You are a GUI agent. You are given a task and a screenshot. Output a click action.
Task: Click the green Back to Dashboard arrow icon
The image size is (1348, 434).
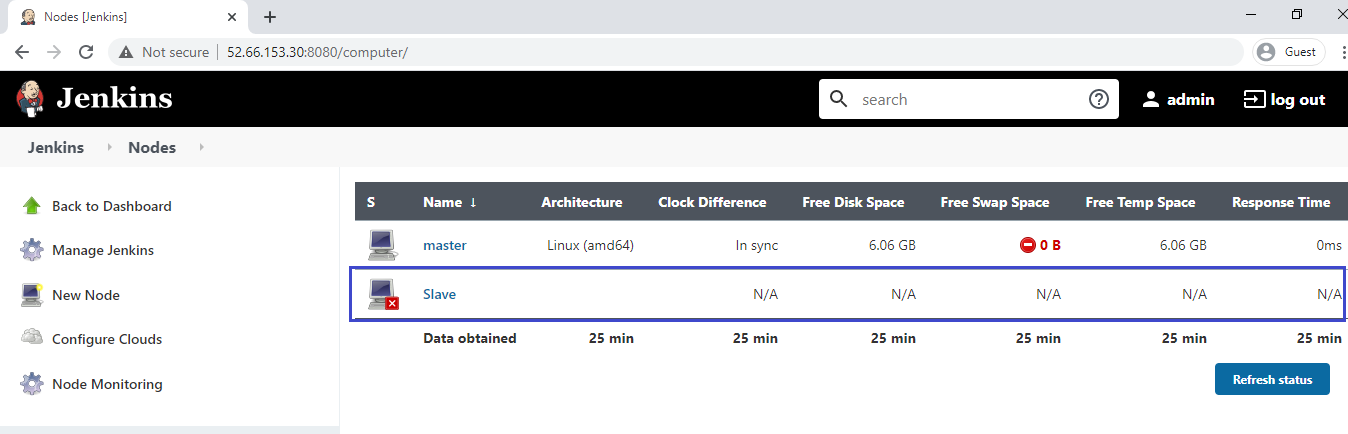[32, 206]
